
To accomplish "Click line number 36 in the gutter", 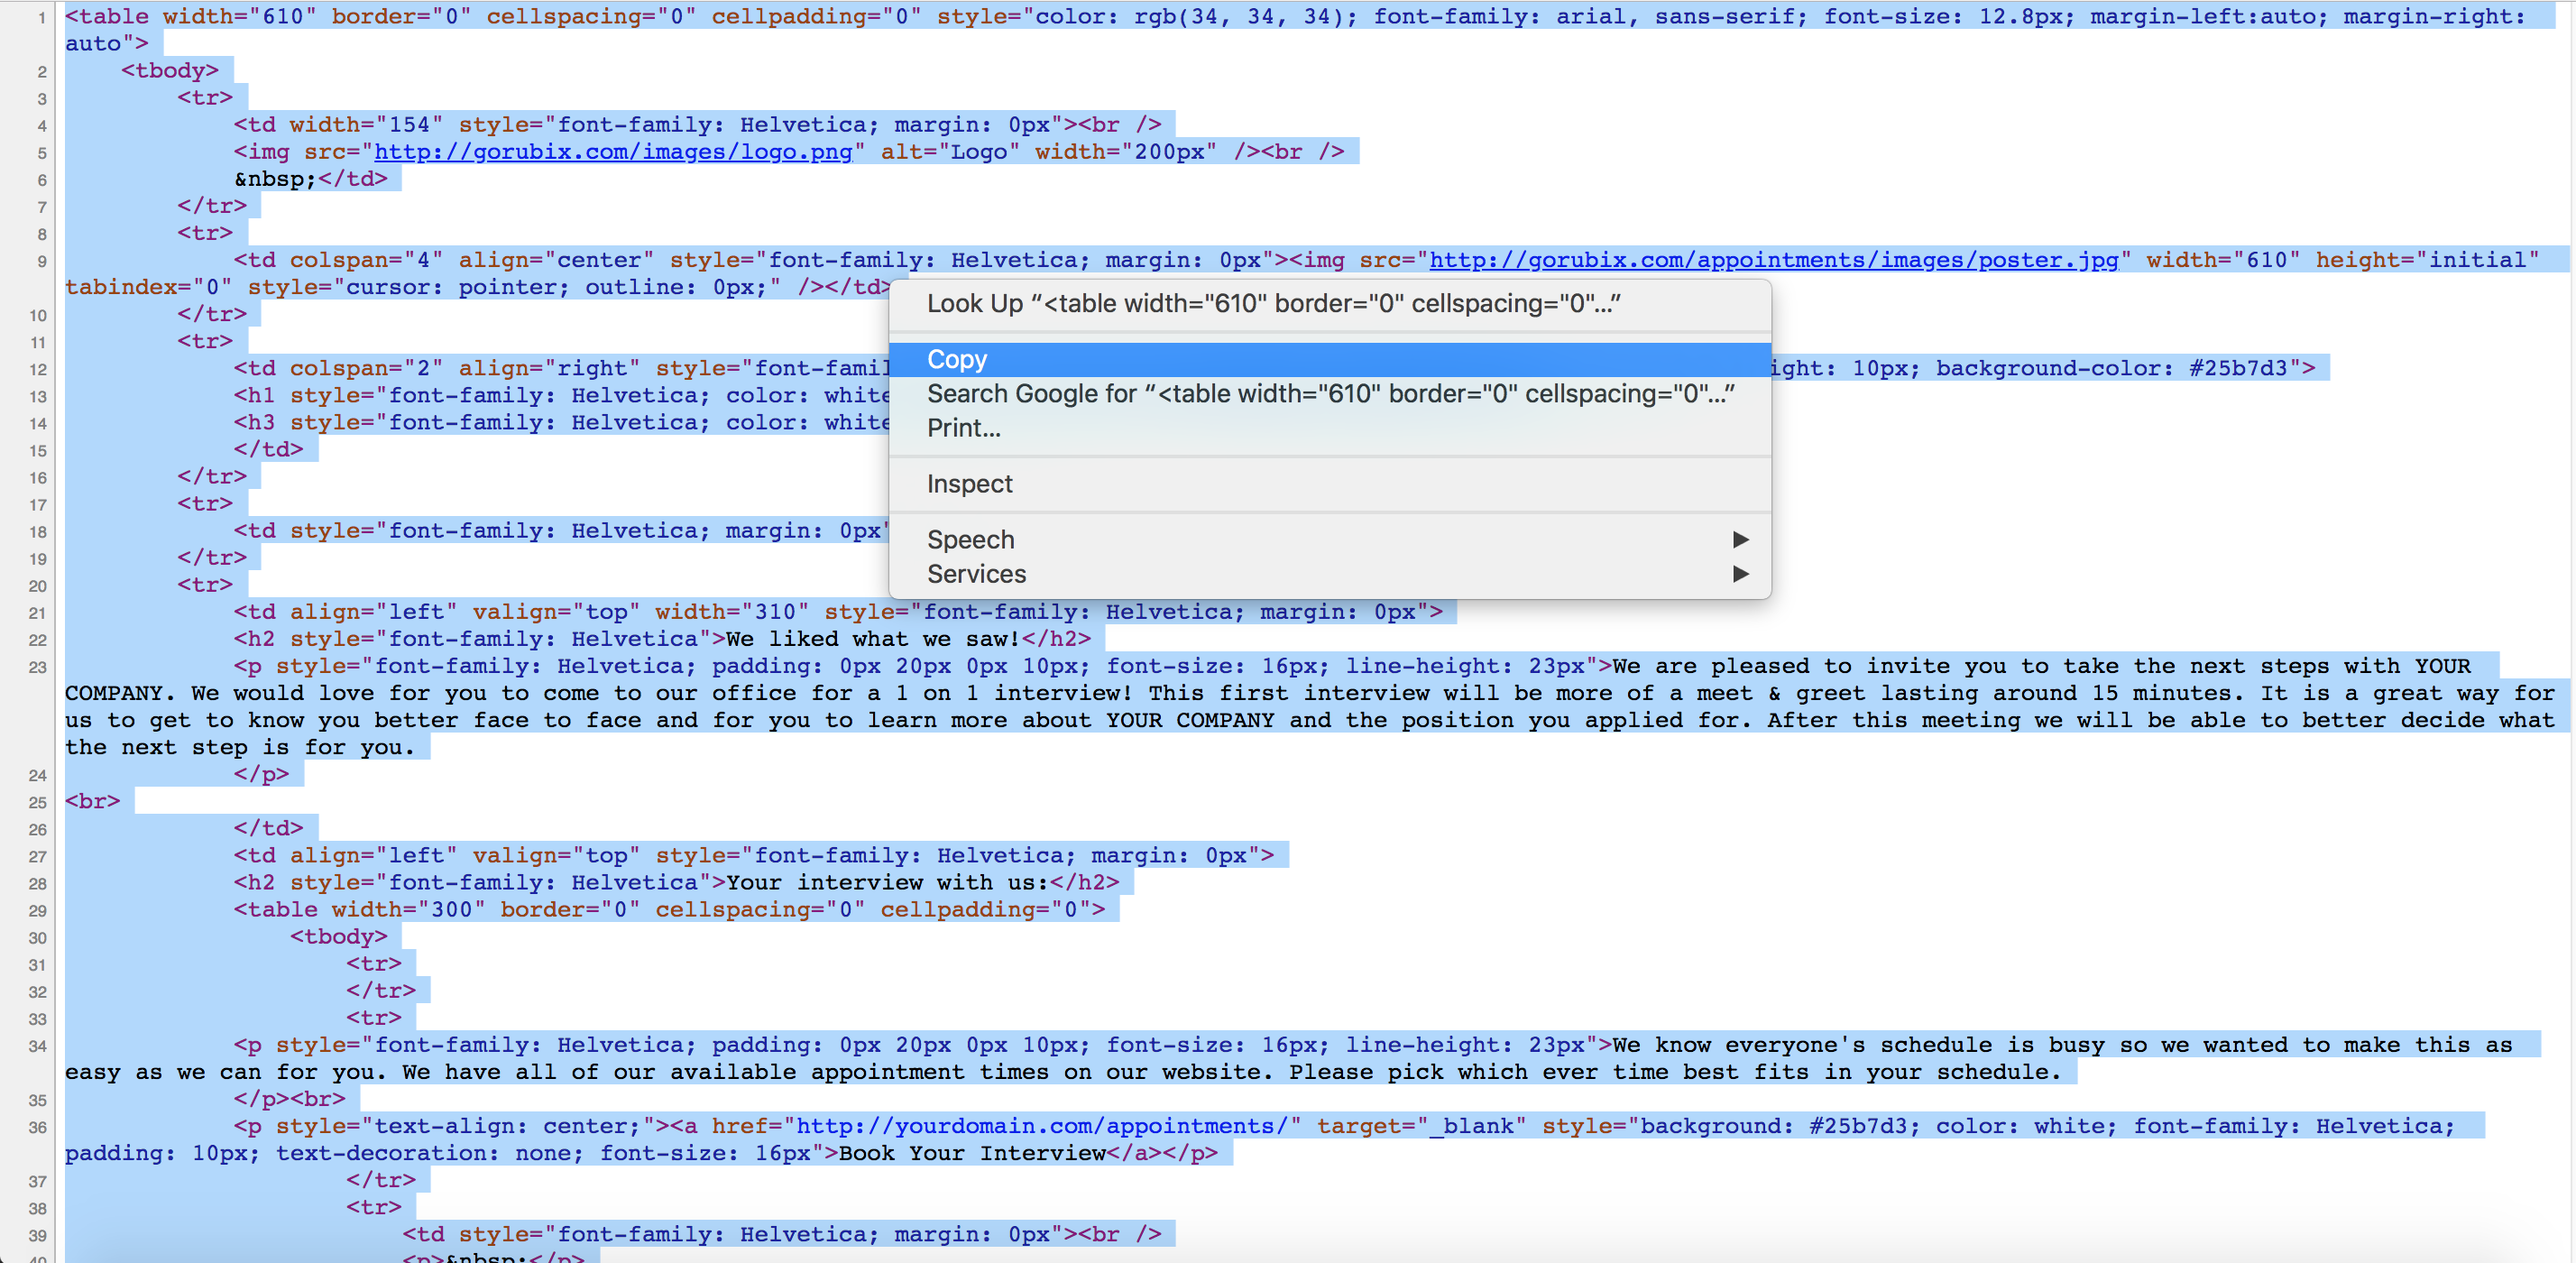I will [x=37, y=1127].
